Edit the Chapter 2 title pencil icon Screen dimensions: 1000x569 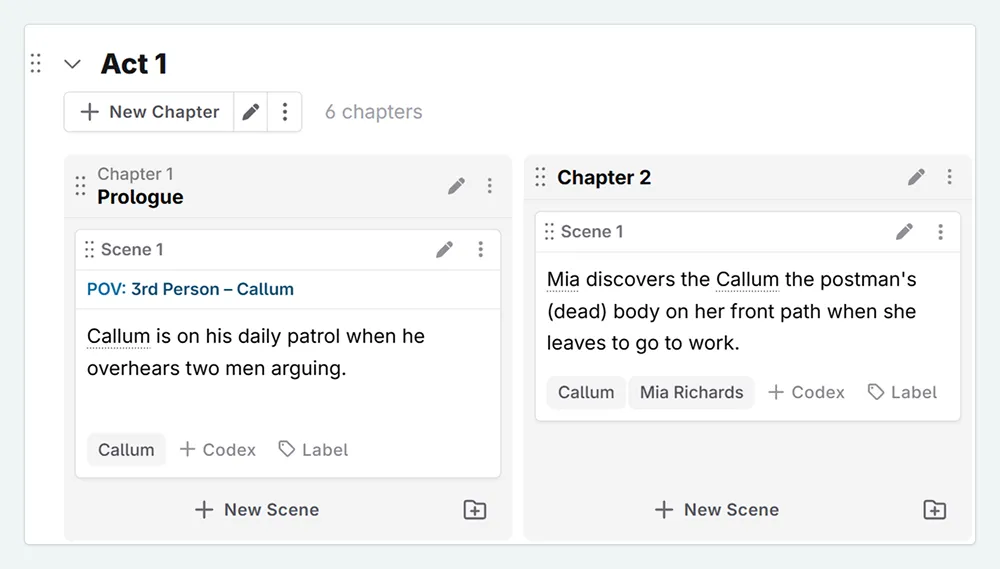coord(916,177)
